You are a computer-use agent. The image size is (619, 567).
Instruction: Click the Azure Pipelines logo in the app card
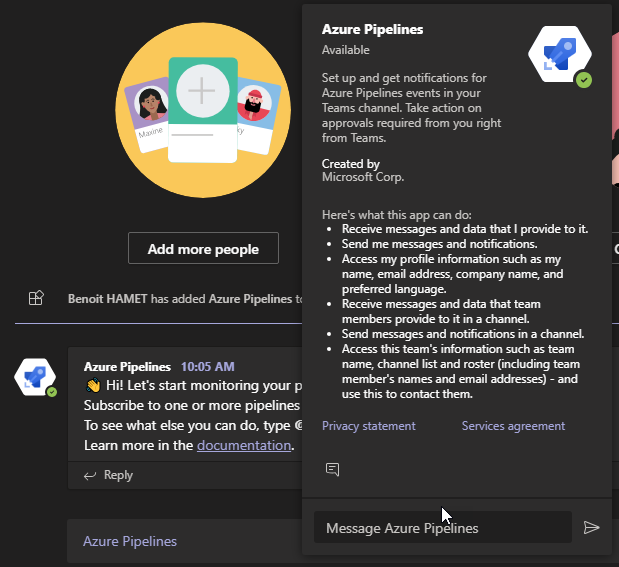(x=560, y=55)
